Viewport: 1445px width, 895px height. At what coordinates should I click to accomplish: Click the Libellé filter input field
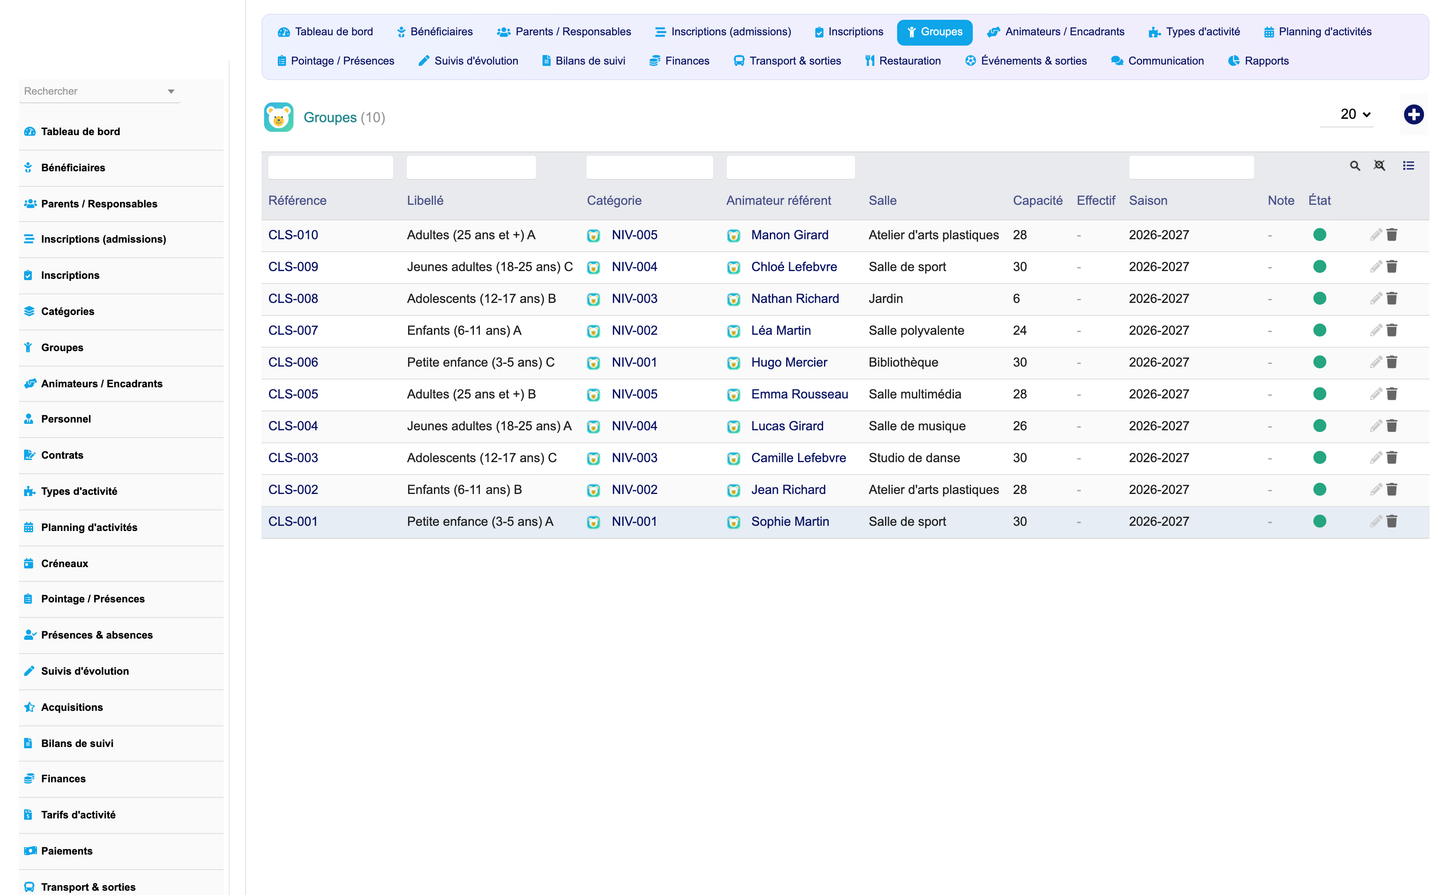pyautogui.click(x=471, y=167)
